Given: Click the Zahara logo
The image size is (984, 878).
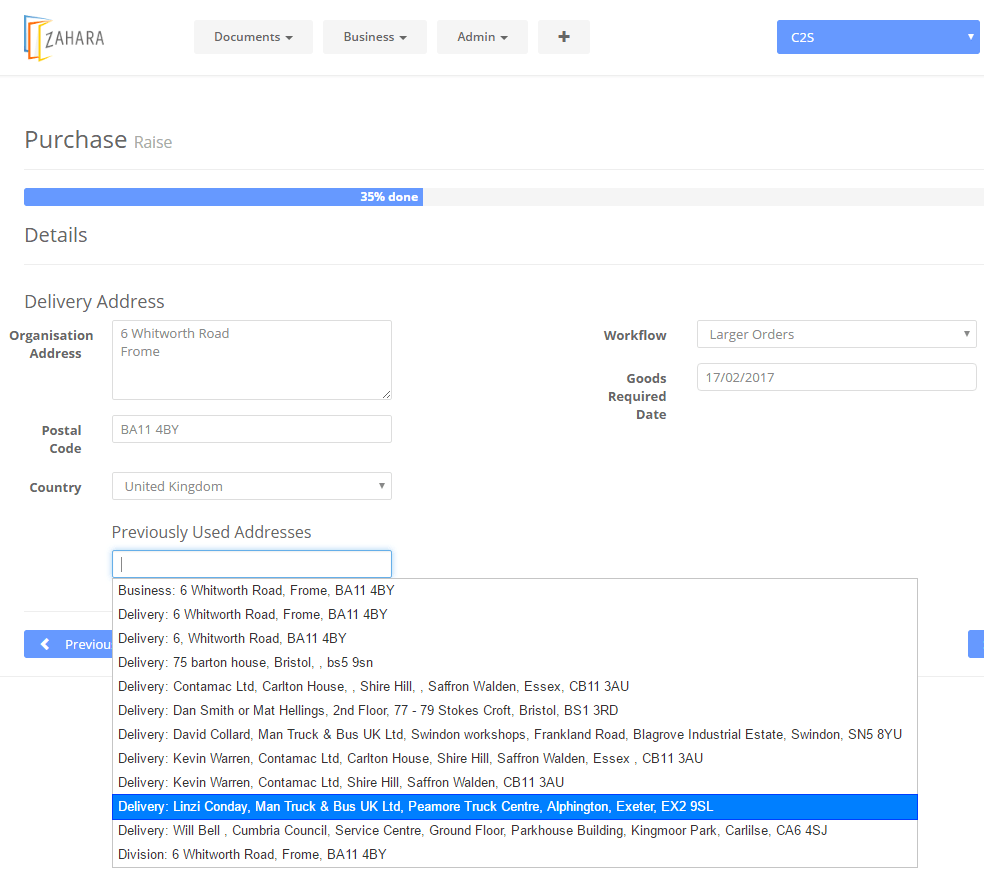Looking at the screenshot, I should point(64,38).
